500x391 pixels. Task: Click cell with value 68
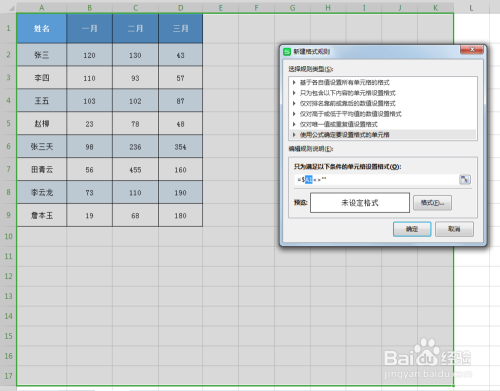point(136,215)
